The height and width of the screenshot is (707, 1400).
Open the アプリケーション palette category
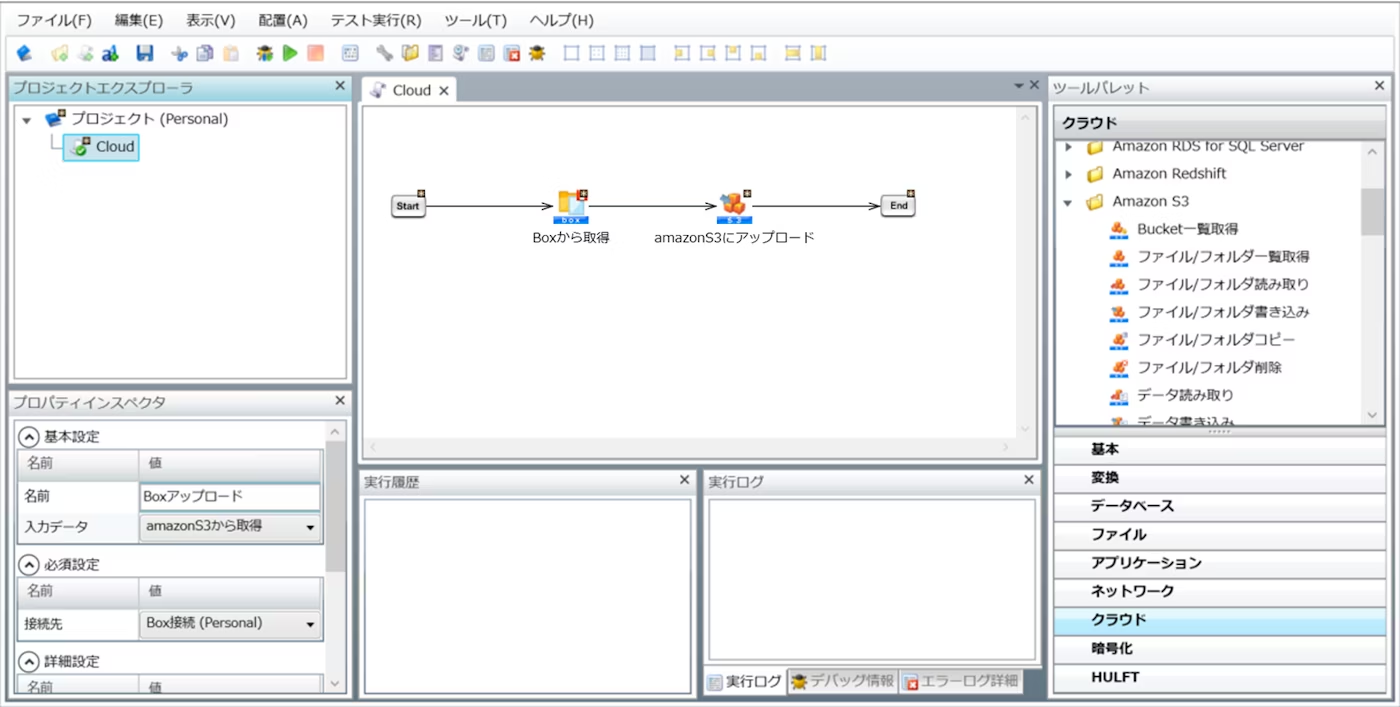(1219, 563)
